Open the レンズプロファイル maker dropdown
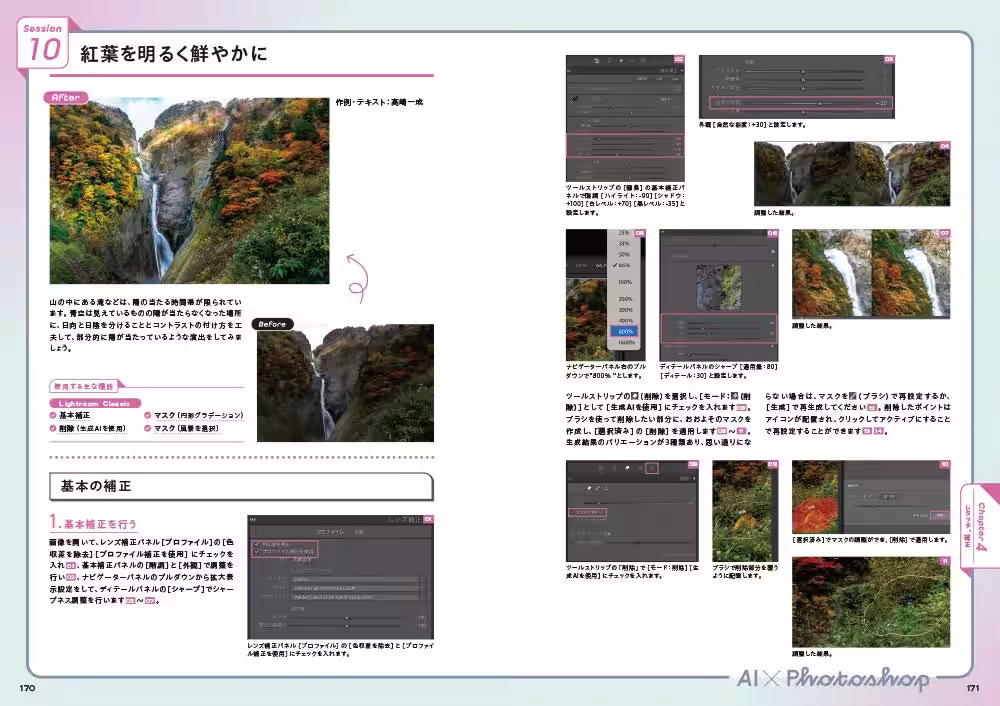 [x=354, y=579]
